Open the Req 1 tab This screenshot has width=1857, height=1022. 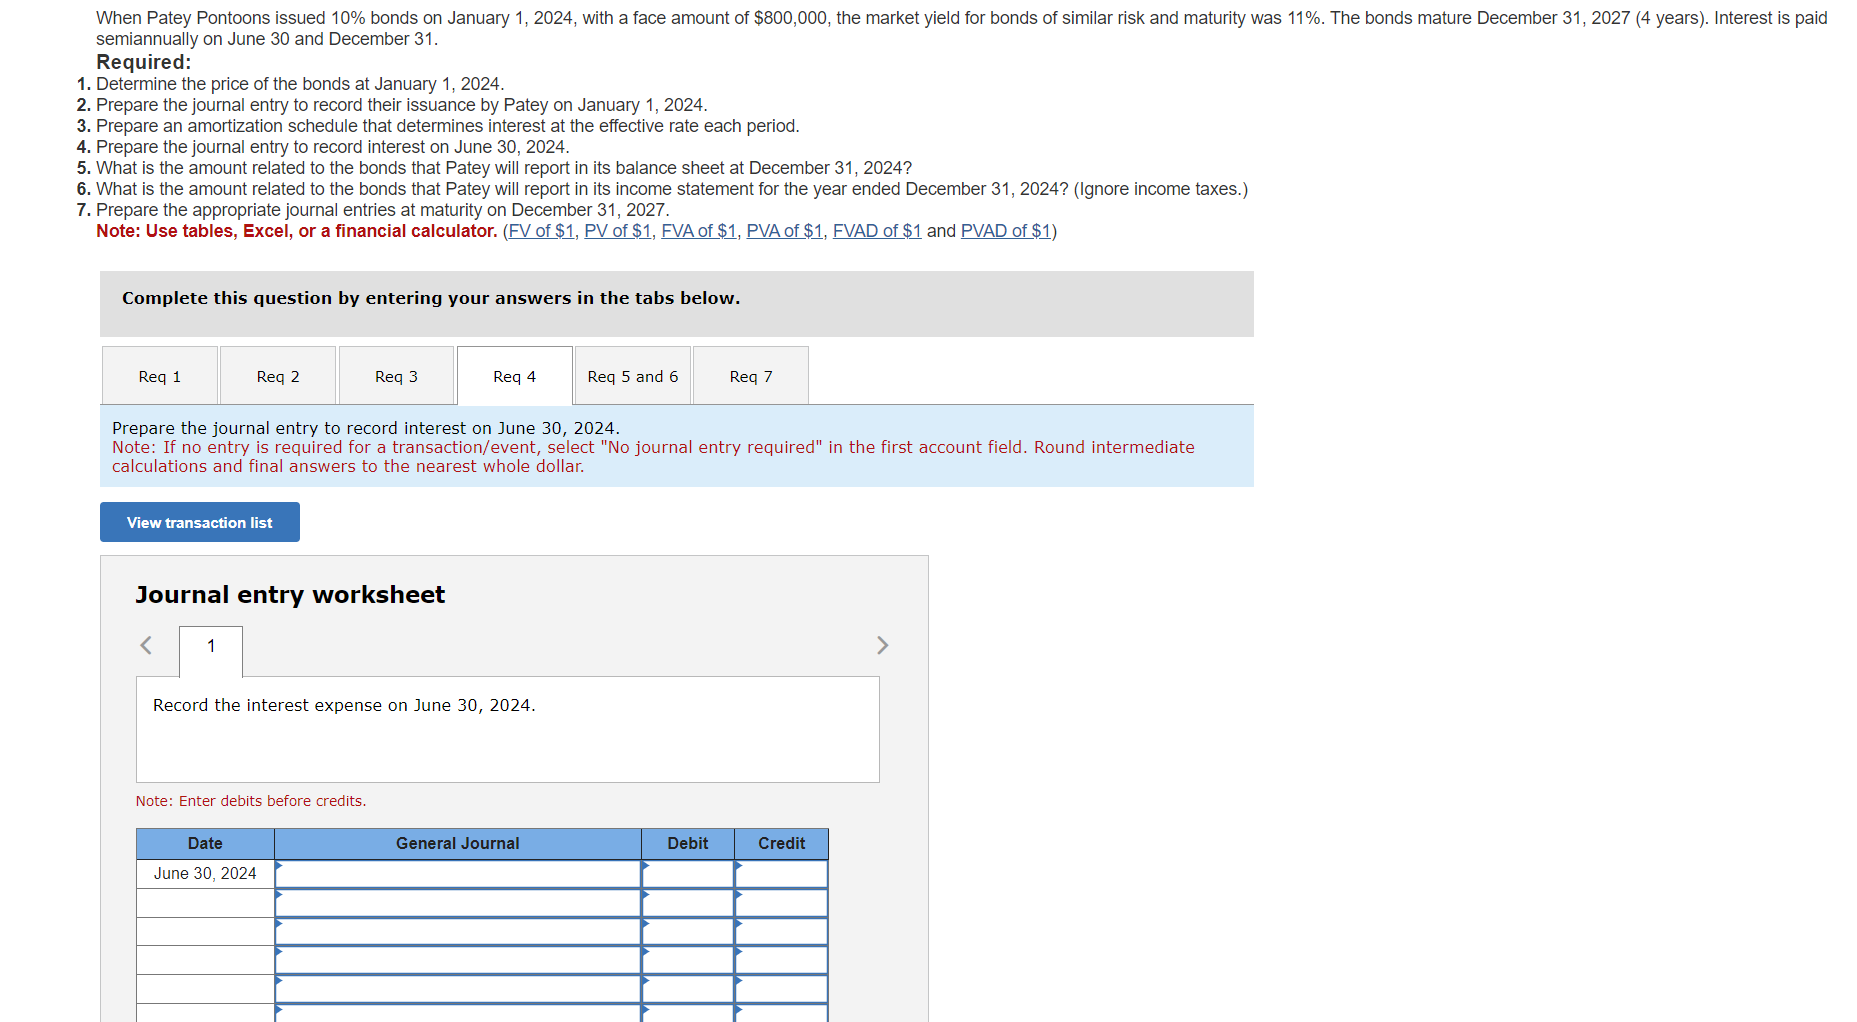160,376
